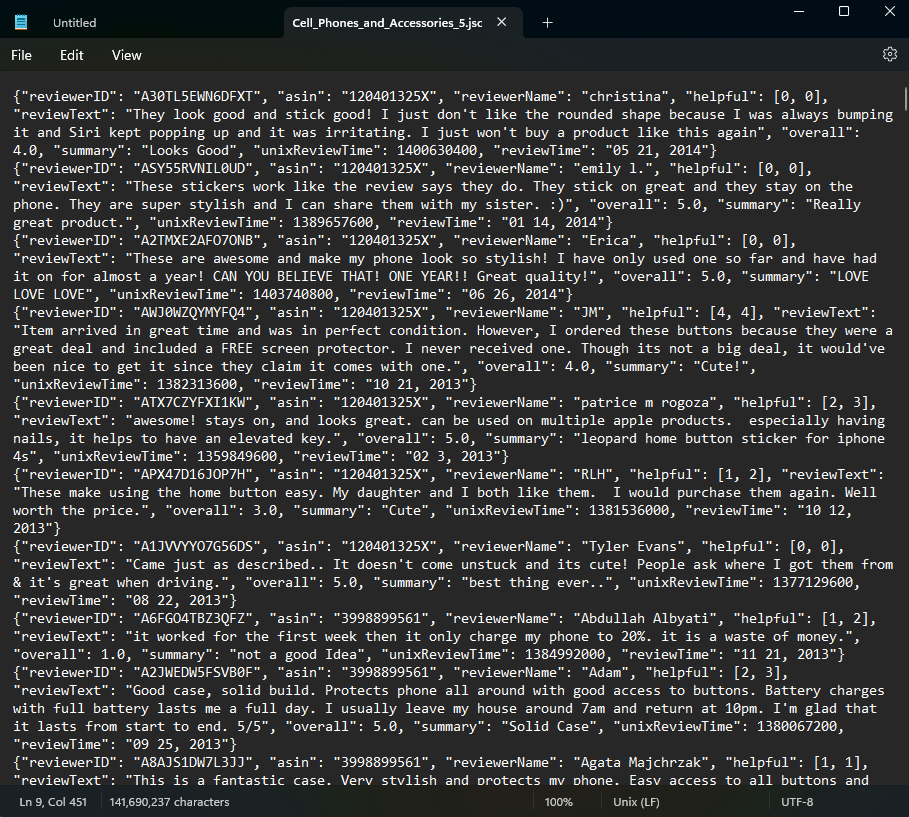Select the Cell_Phones_and_Accessories_5.jsc tab
This screenshot has height=817, width=909.
[390, 21]
